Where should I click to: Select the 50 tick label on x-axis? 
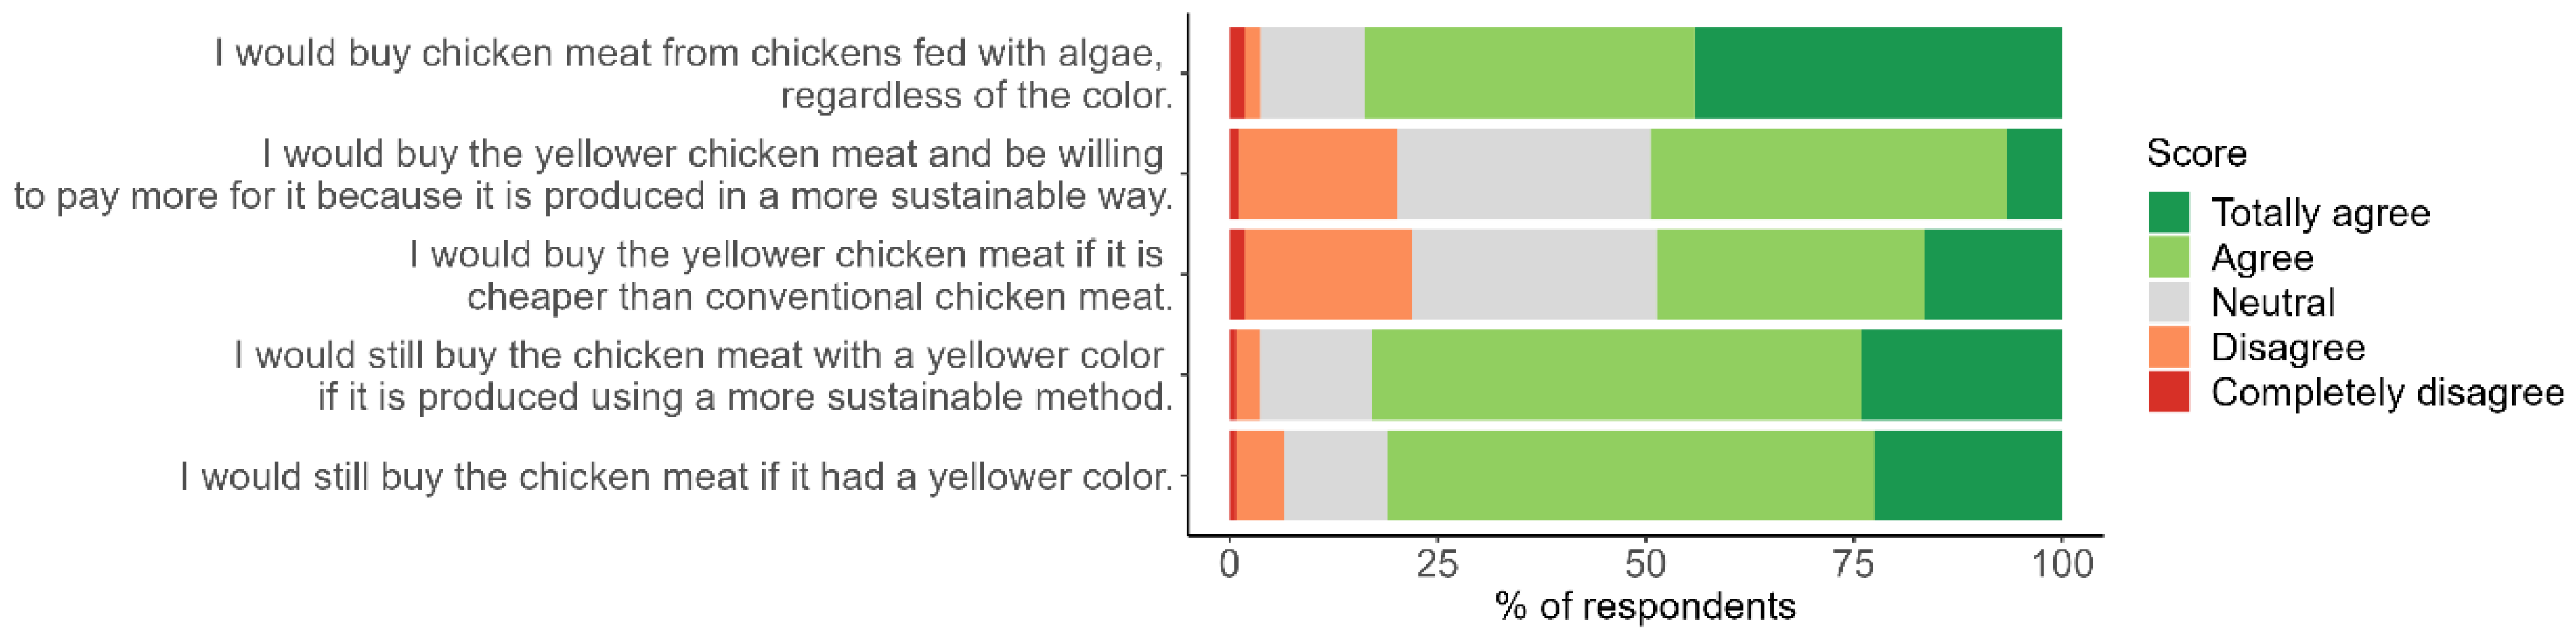pyautogui.click(x=1645, y=565)
